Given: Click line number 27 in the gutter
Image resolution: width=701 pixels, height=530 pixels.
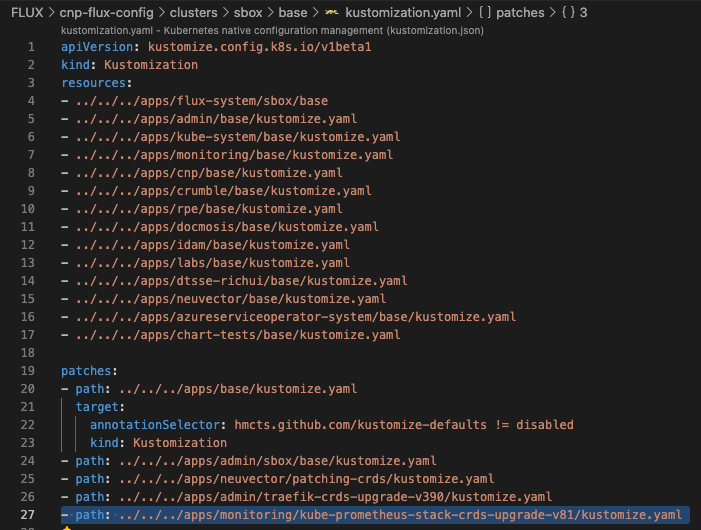Looking at the screenshot, I should pos(27,515).
